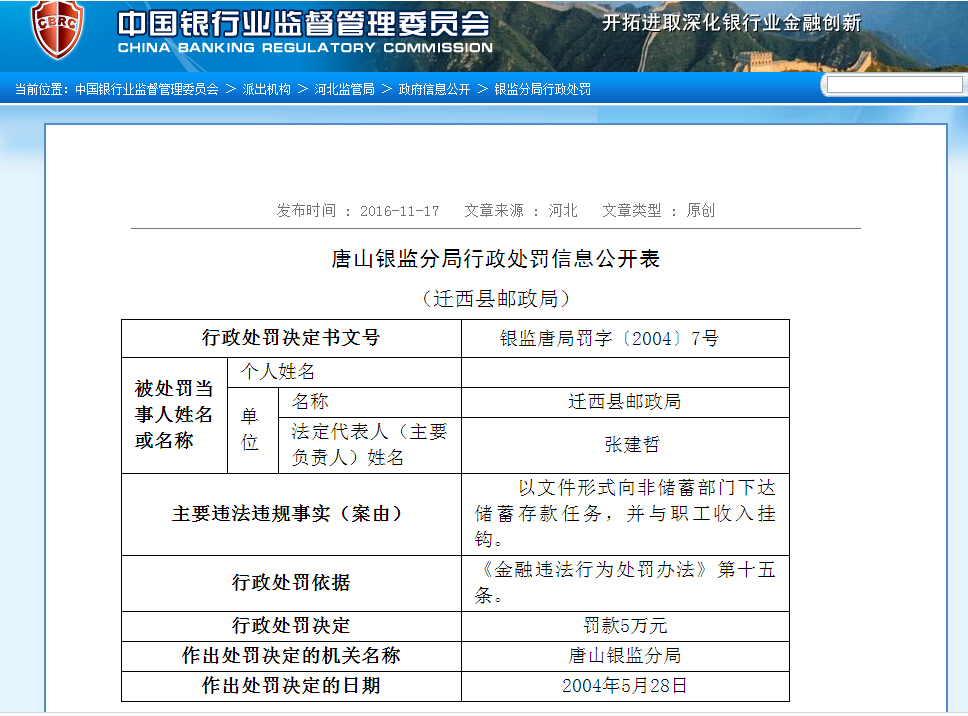Open 中国银行业监督管理委员会 breadcrumb link

tap(147, 90)
